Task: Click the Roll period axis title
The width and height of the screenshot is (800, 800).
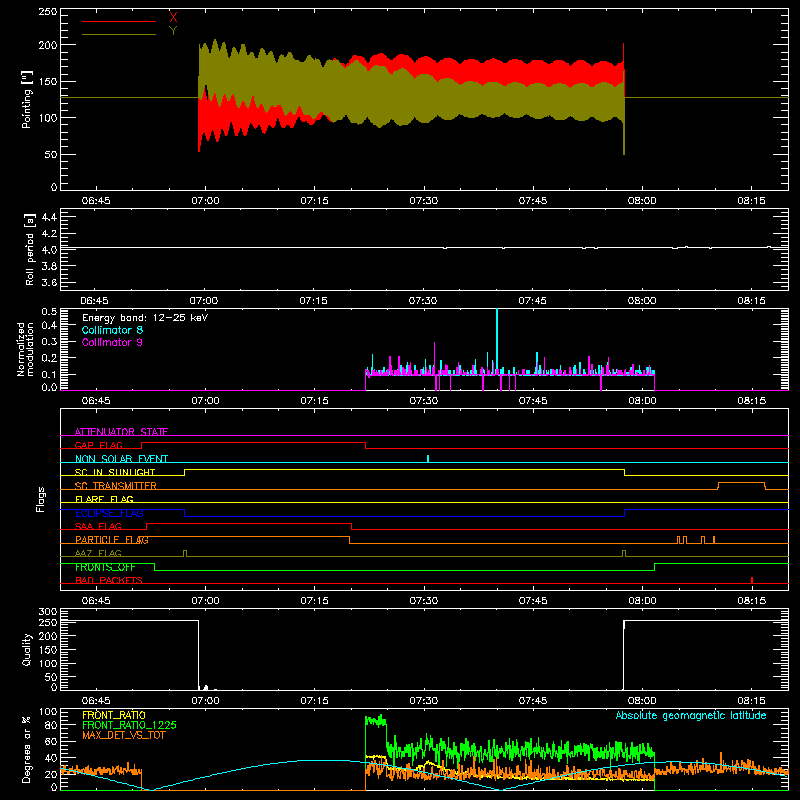Action: point(30,250)
